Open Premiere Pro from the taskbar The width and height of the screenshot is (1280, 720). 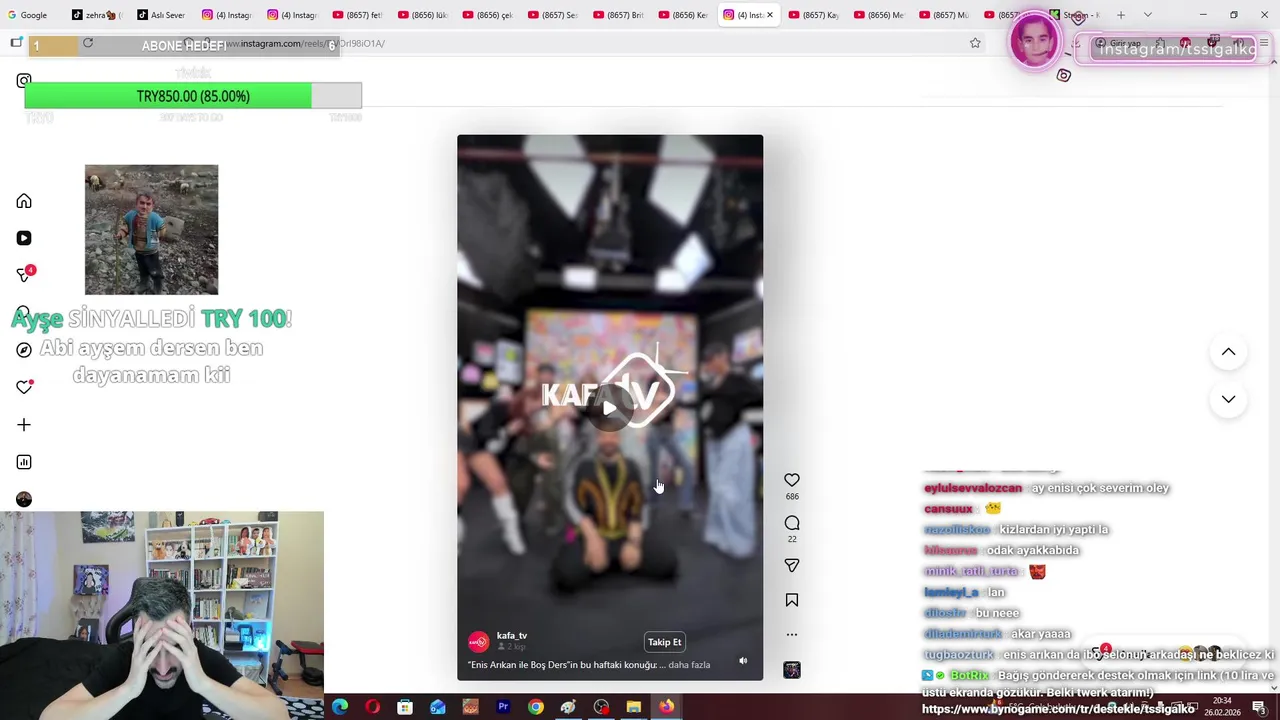503,707
